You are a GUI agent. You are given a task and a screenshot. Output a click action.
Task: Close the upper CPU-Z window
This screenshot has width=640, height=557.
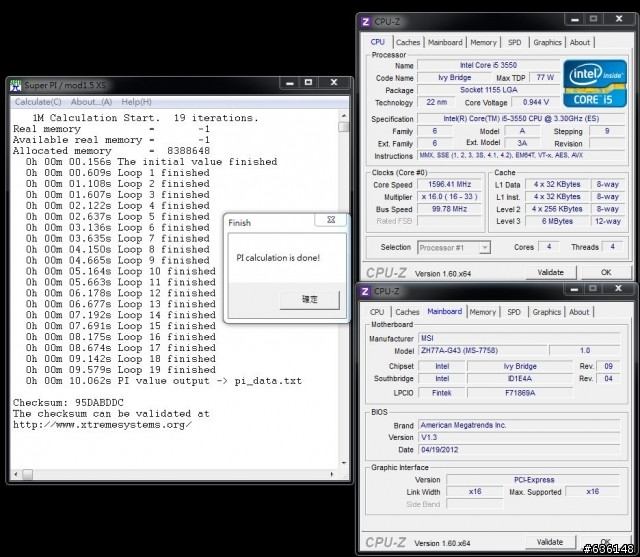pyautogui.click(x=619, y=19)
